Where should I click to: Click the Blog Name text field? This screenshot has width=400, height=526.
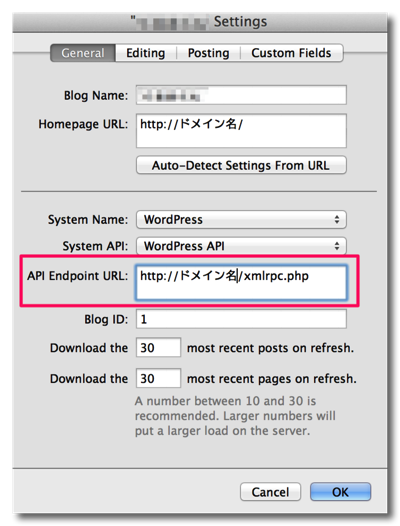pos(241,95)
